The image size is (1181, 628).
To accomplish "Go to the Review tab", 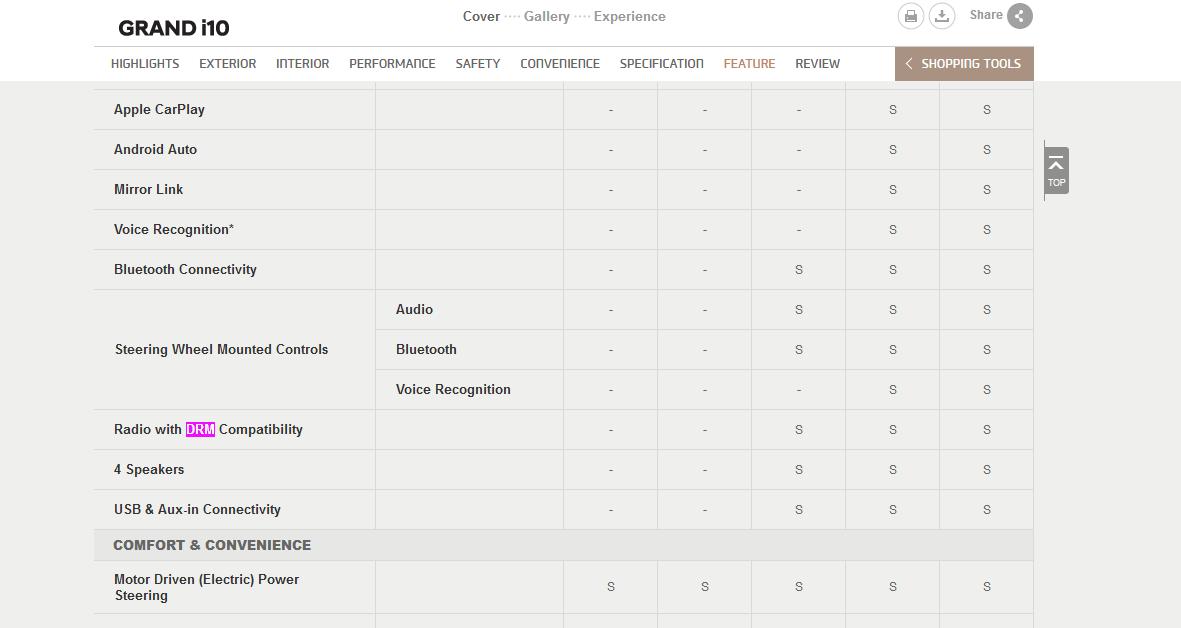I will point(817,64).
